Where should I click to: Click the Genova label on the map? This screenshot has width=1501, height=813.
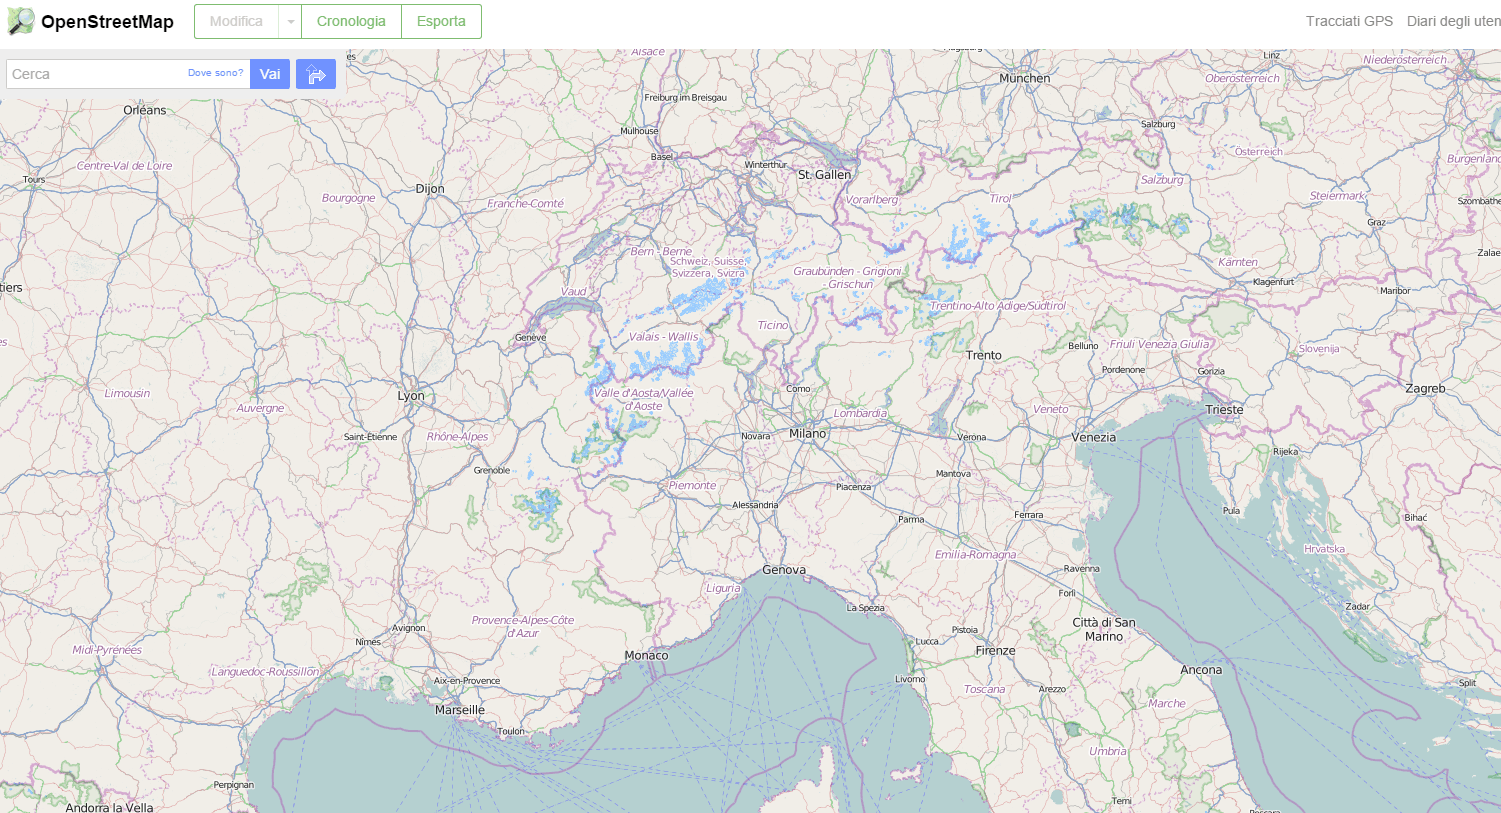(x=784, y=570)
